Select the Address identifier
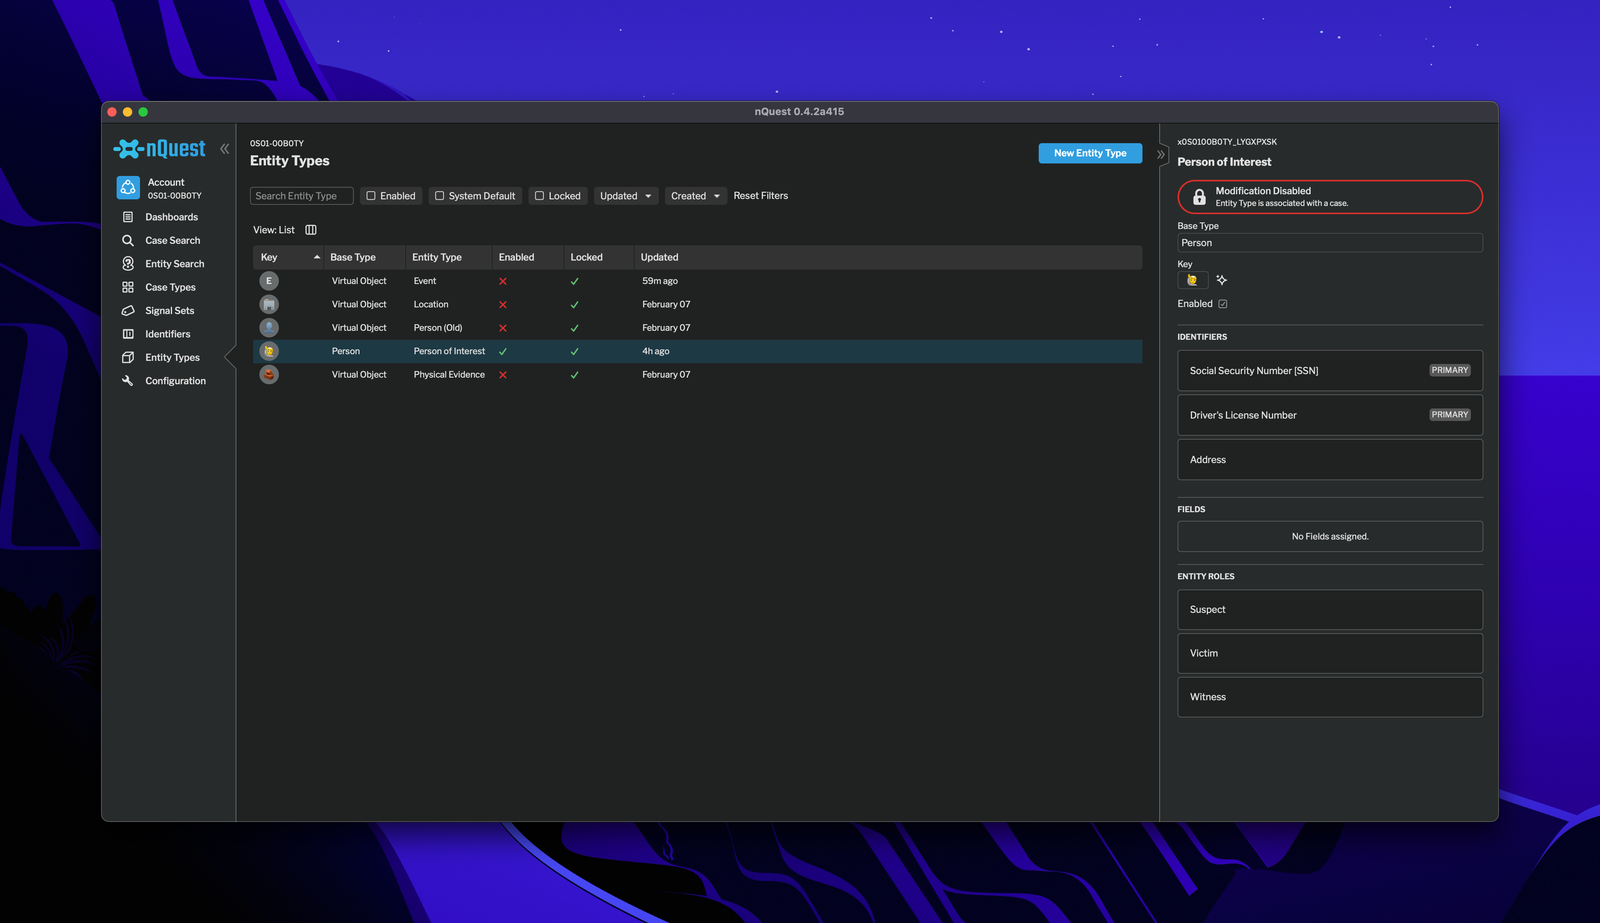 (1330, 460)
